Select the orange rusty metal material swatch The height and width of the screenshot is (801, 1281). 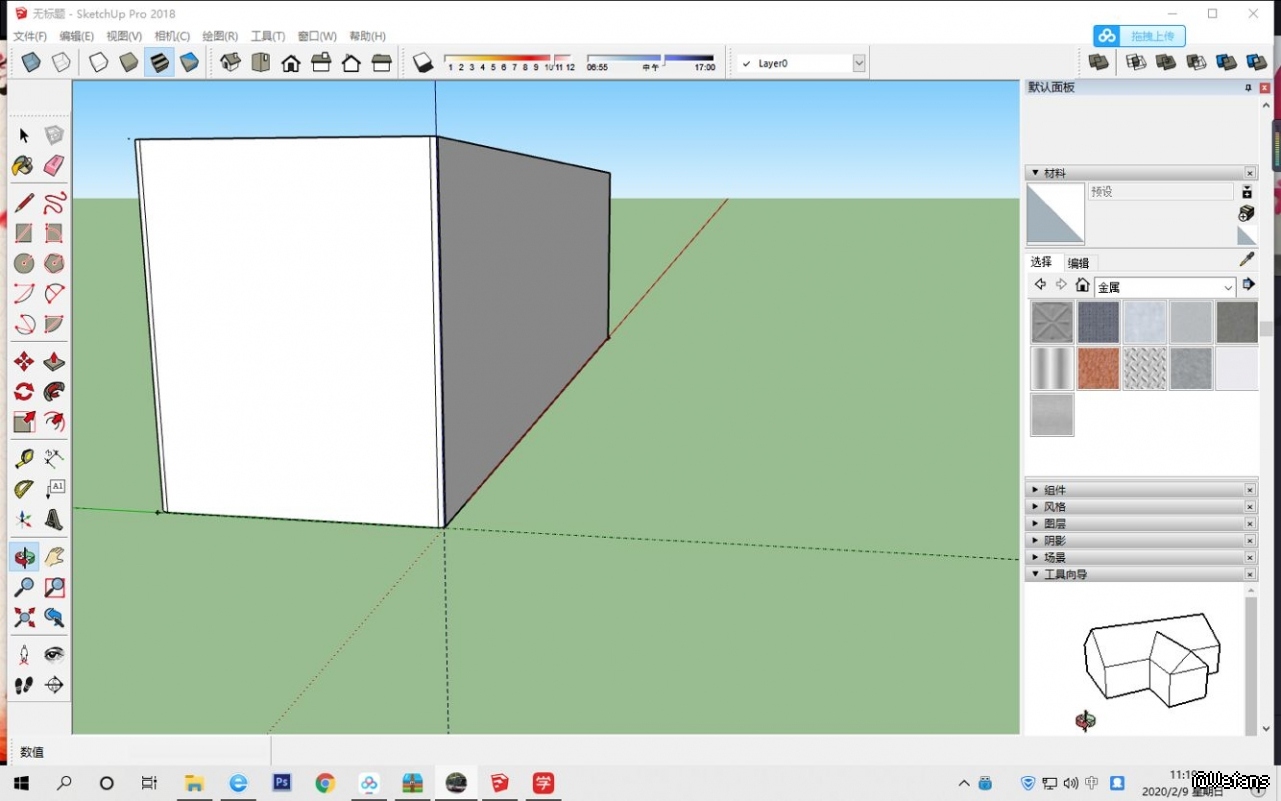tap(1098, 369)
